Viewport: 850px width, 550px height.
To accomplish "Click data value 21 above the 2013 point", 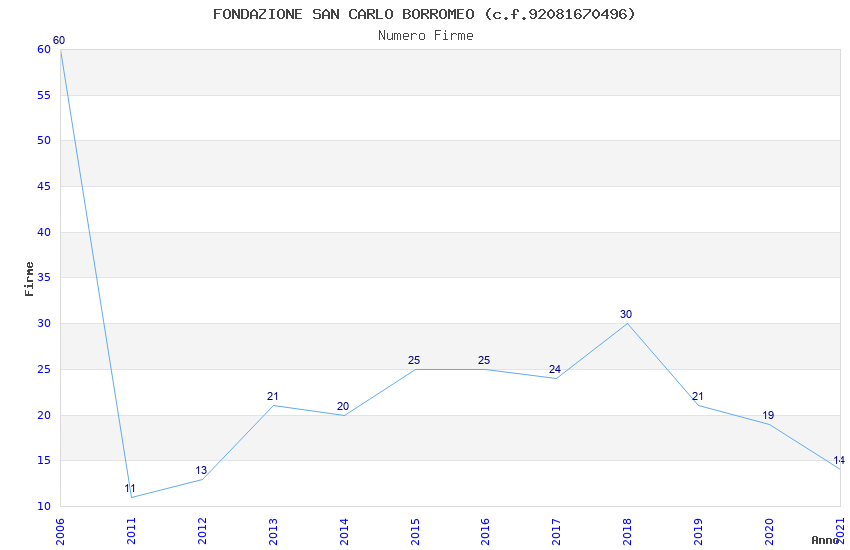I will click(272, 397).
